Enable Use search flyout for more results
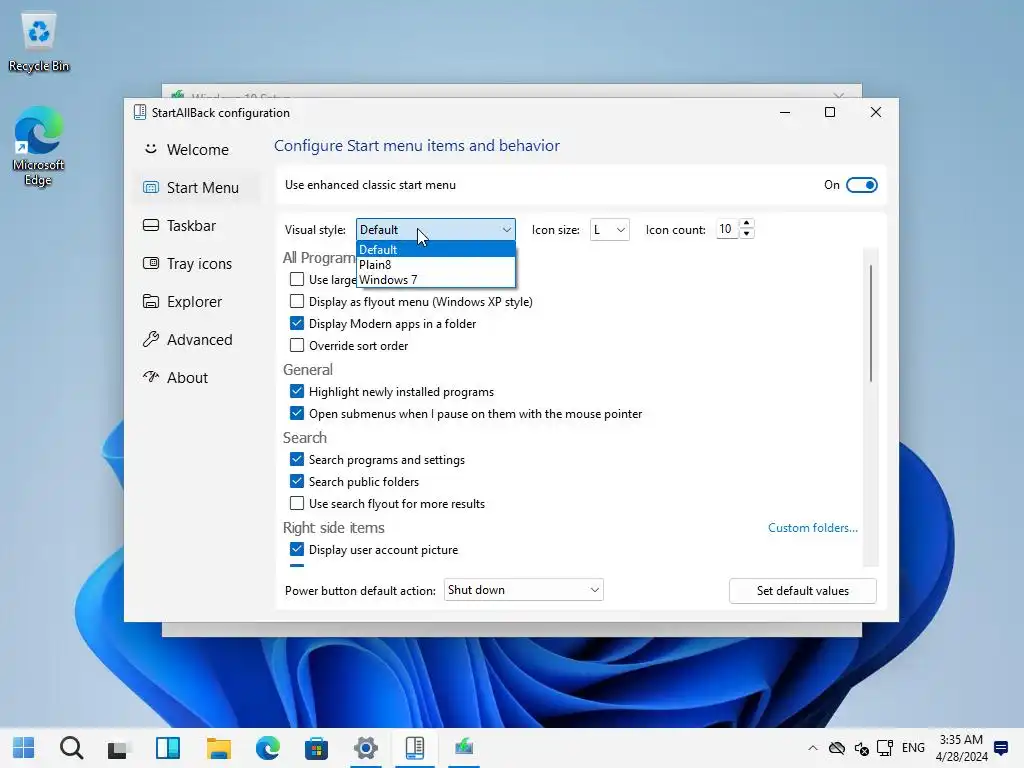This screenshot has height=768, width=1024. pos(296,504)
